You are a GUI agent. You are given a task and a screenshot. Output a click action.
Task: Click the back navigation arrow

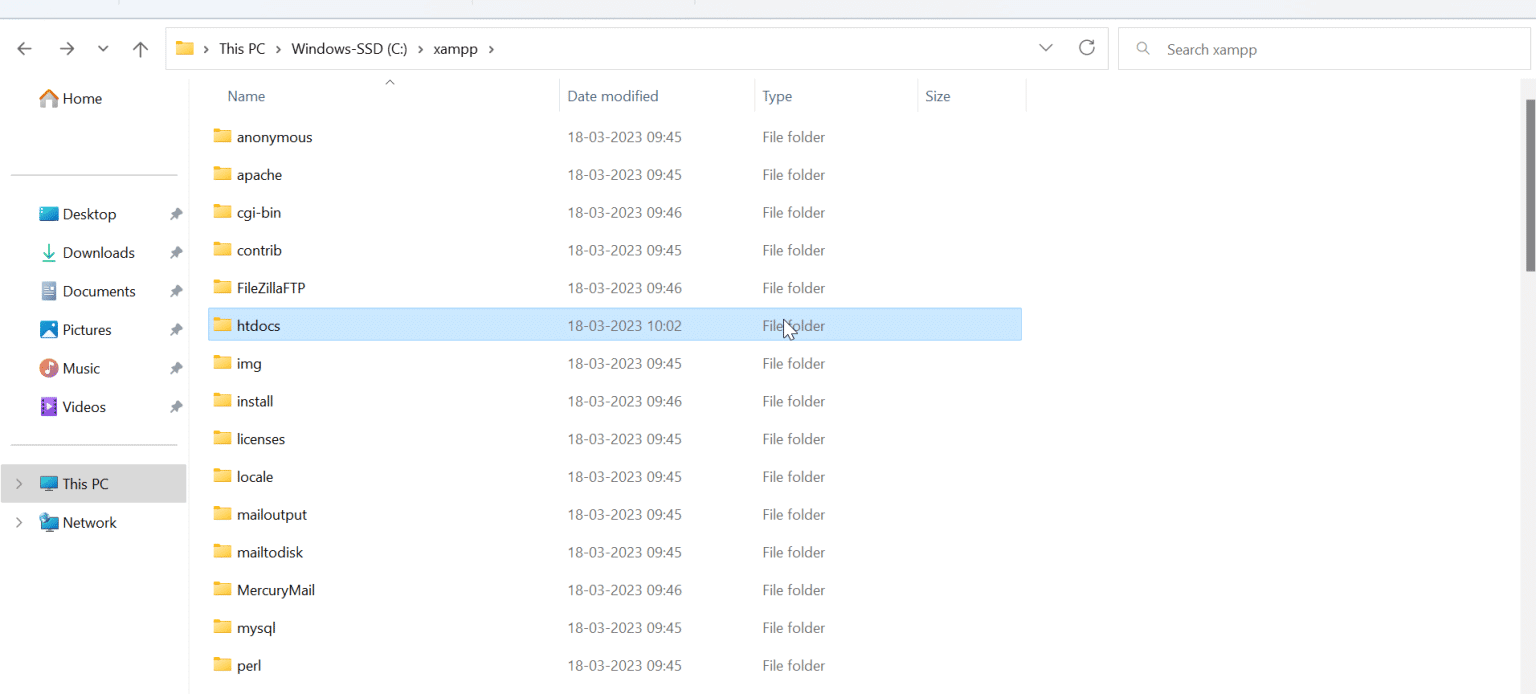click(24, 48)
